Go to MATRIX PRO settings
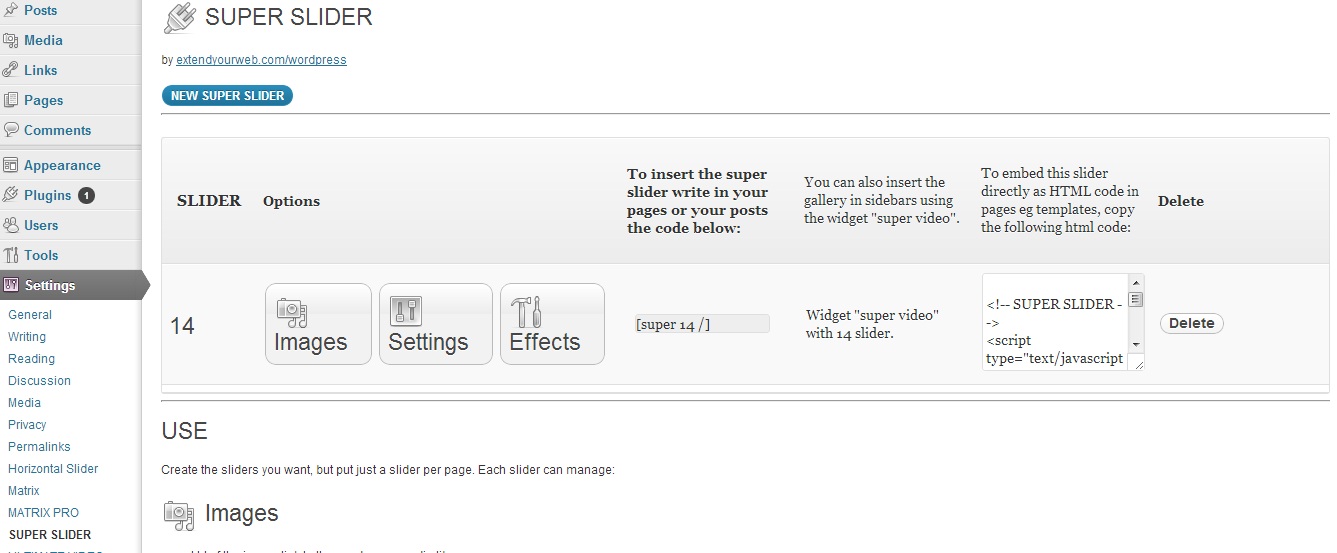The height and width of the screenshot is (553, 1337). [43, 513]
